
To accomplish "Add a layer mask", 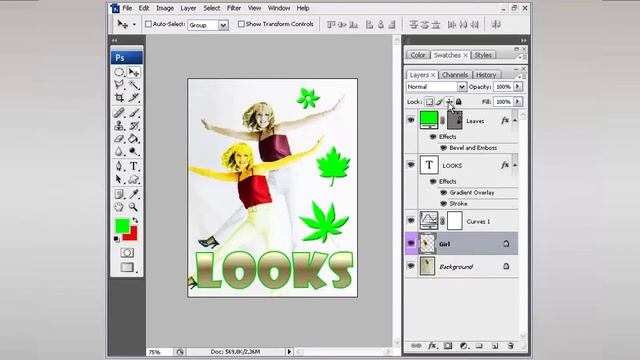I will pyautogui.click(x=448, y=346).
